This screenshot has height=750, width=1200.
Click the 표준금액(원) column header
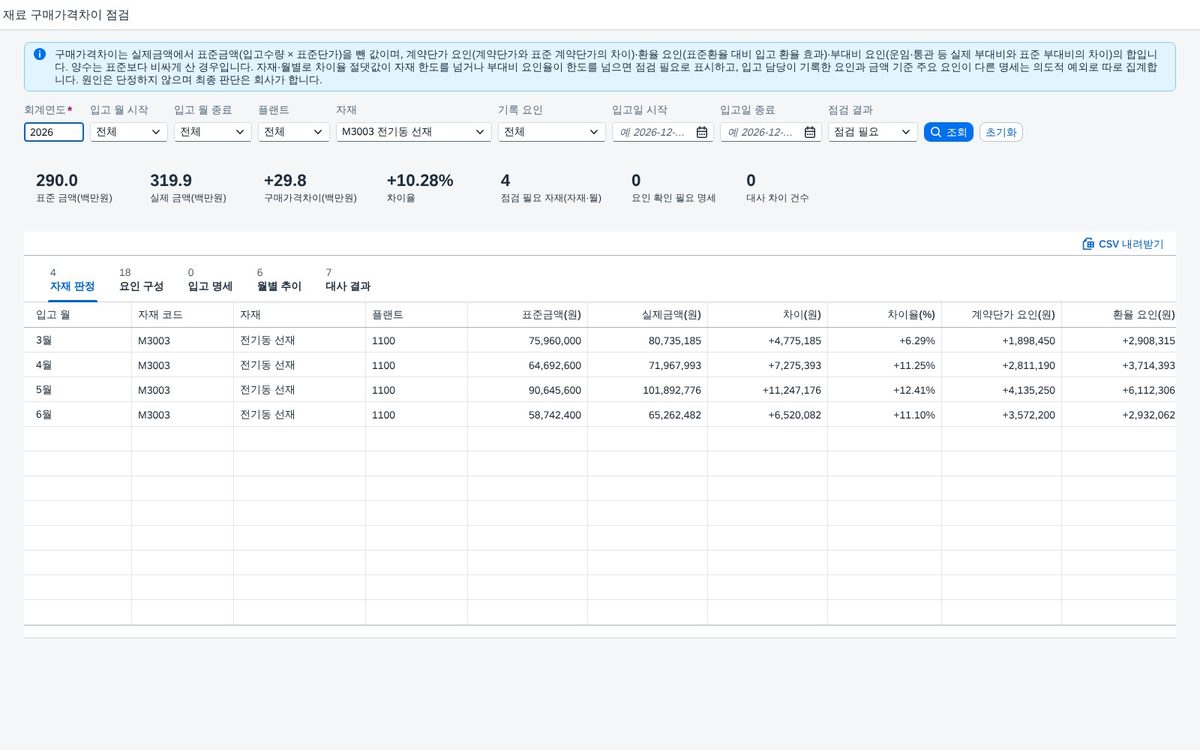click(x=528, y=315)
